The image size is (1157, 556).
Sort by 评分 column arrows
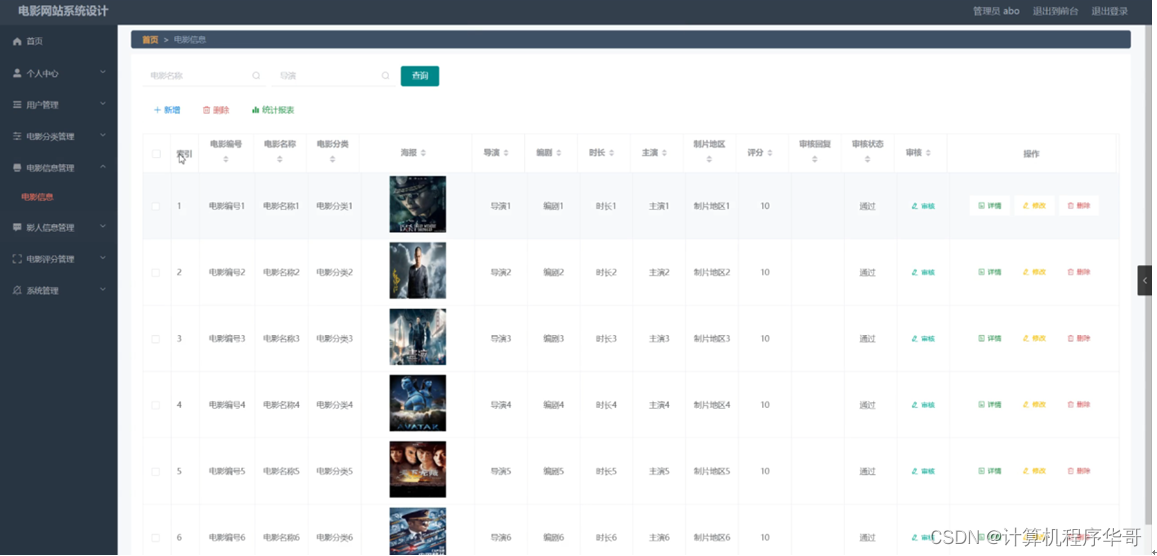click(x=770, y=153)
